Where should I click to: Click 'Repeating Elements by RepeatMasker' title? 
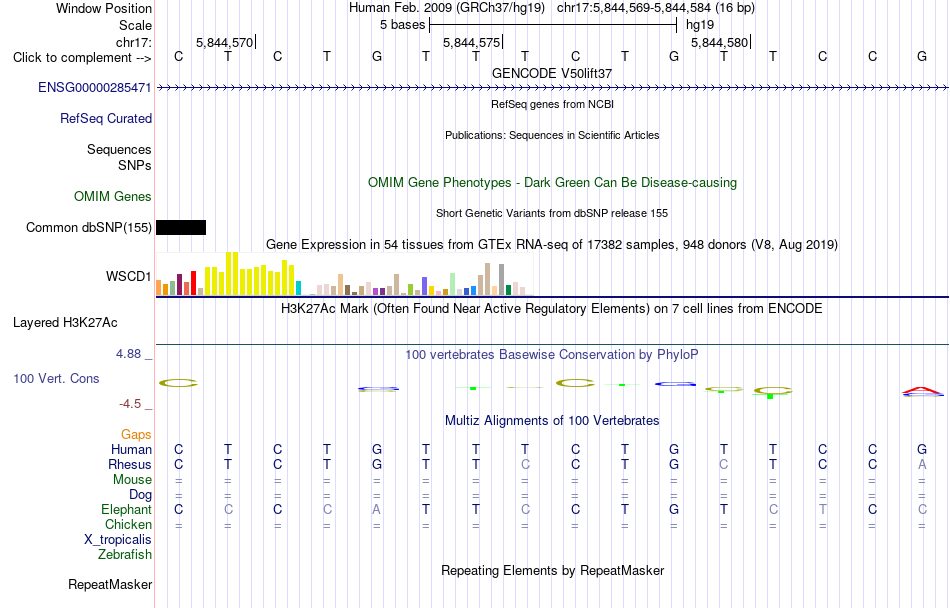pyautogui.click(x=553, y=571)
